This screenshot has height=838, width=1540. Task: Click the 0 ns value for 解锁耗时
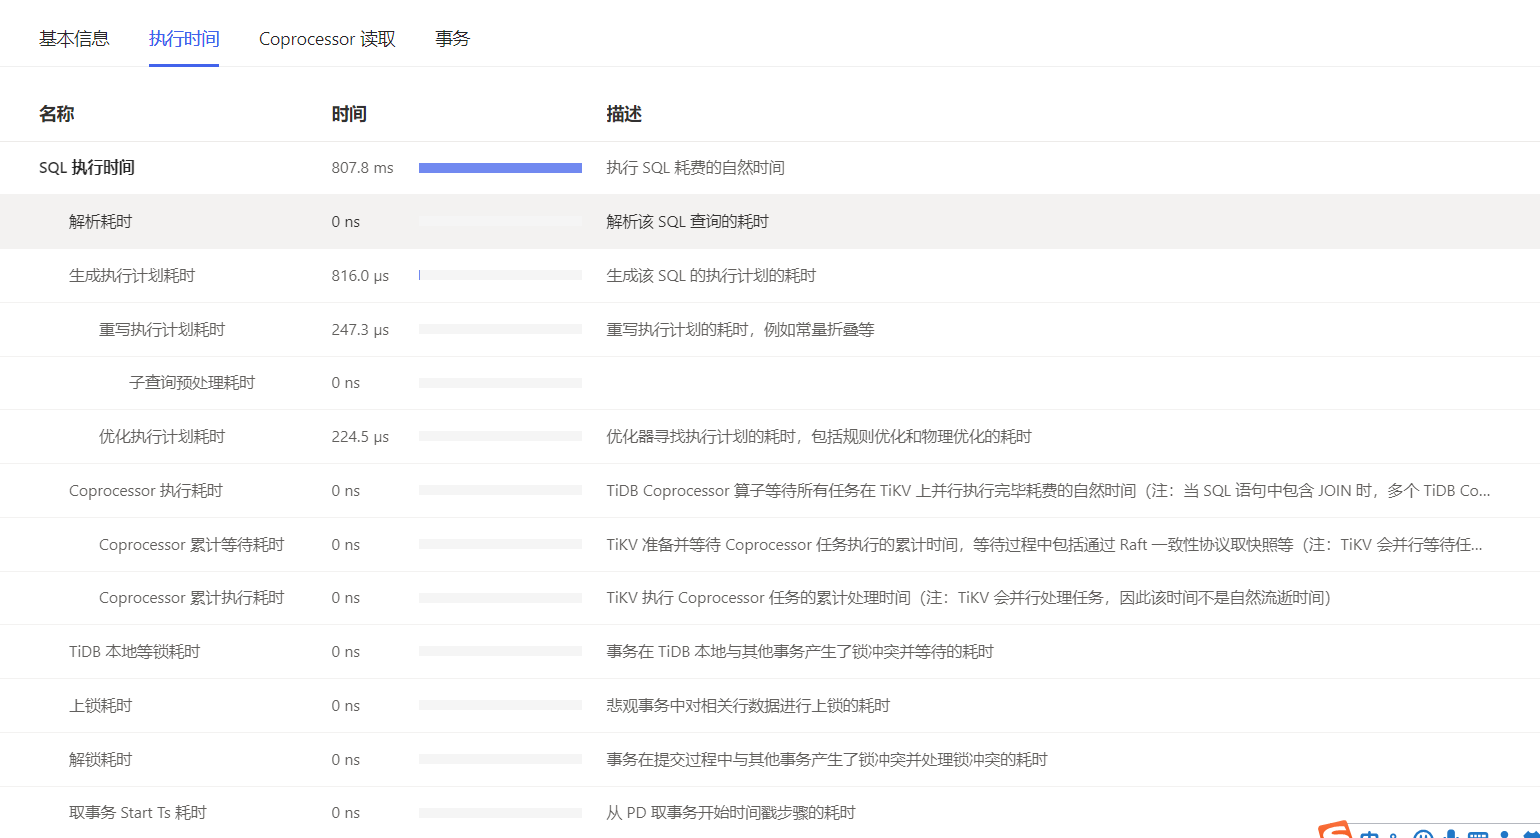(x=346, y=760)
